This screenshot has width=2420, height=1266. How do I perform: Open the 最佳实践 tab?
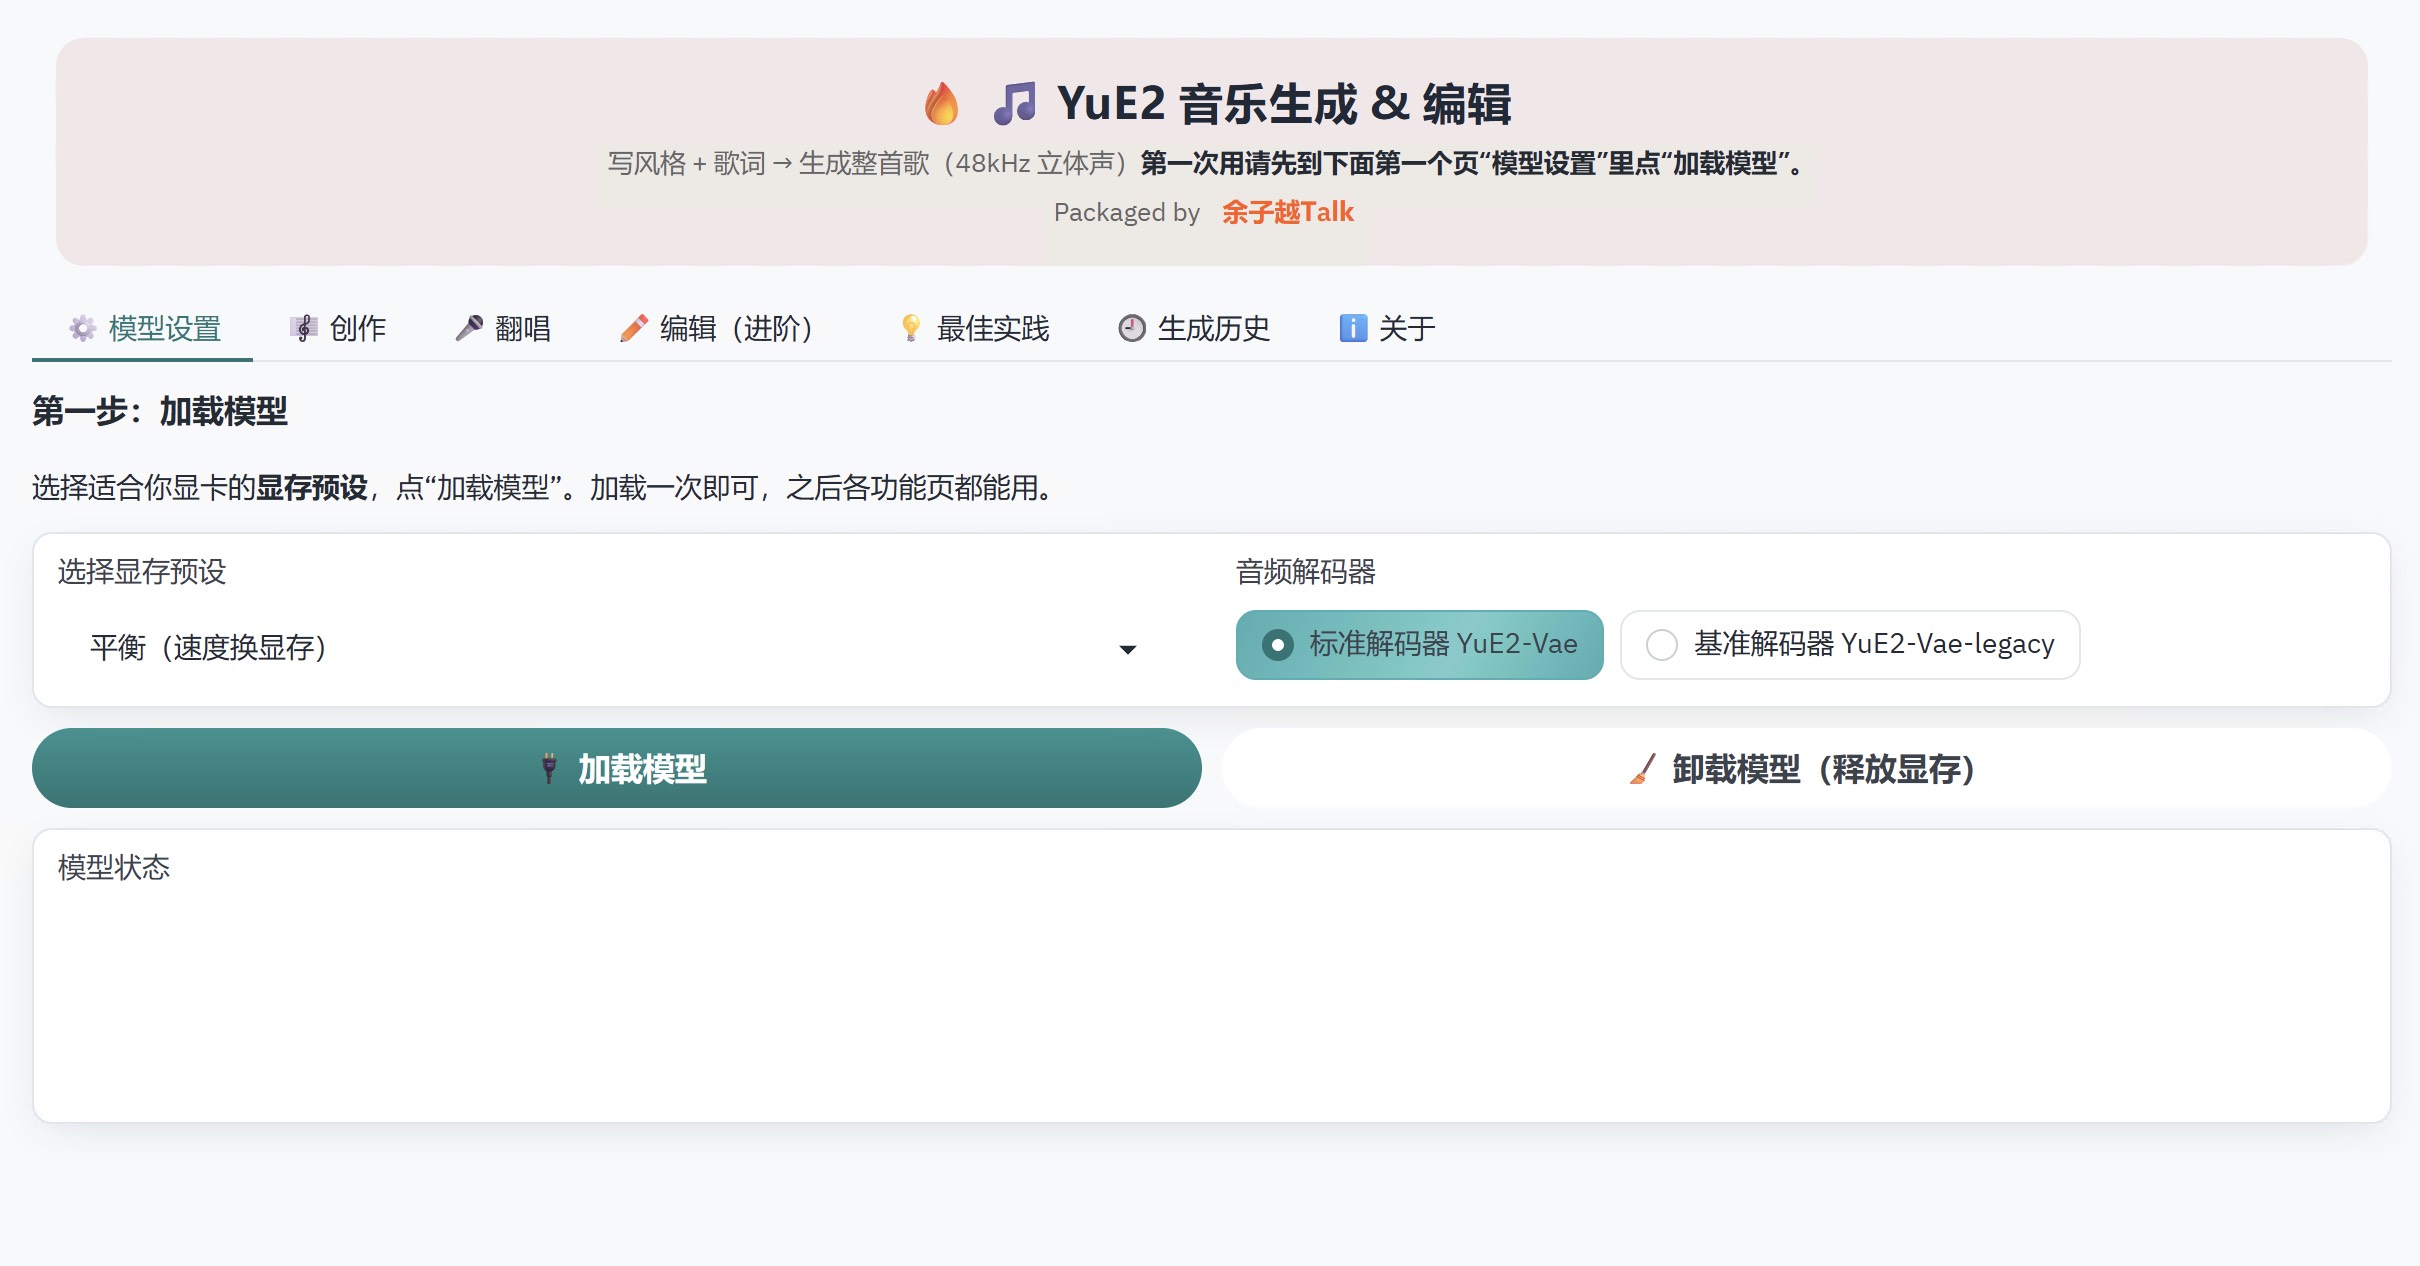coord(974,328)
